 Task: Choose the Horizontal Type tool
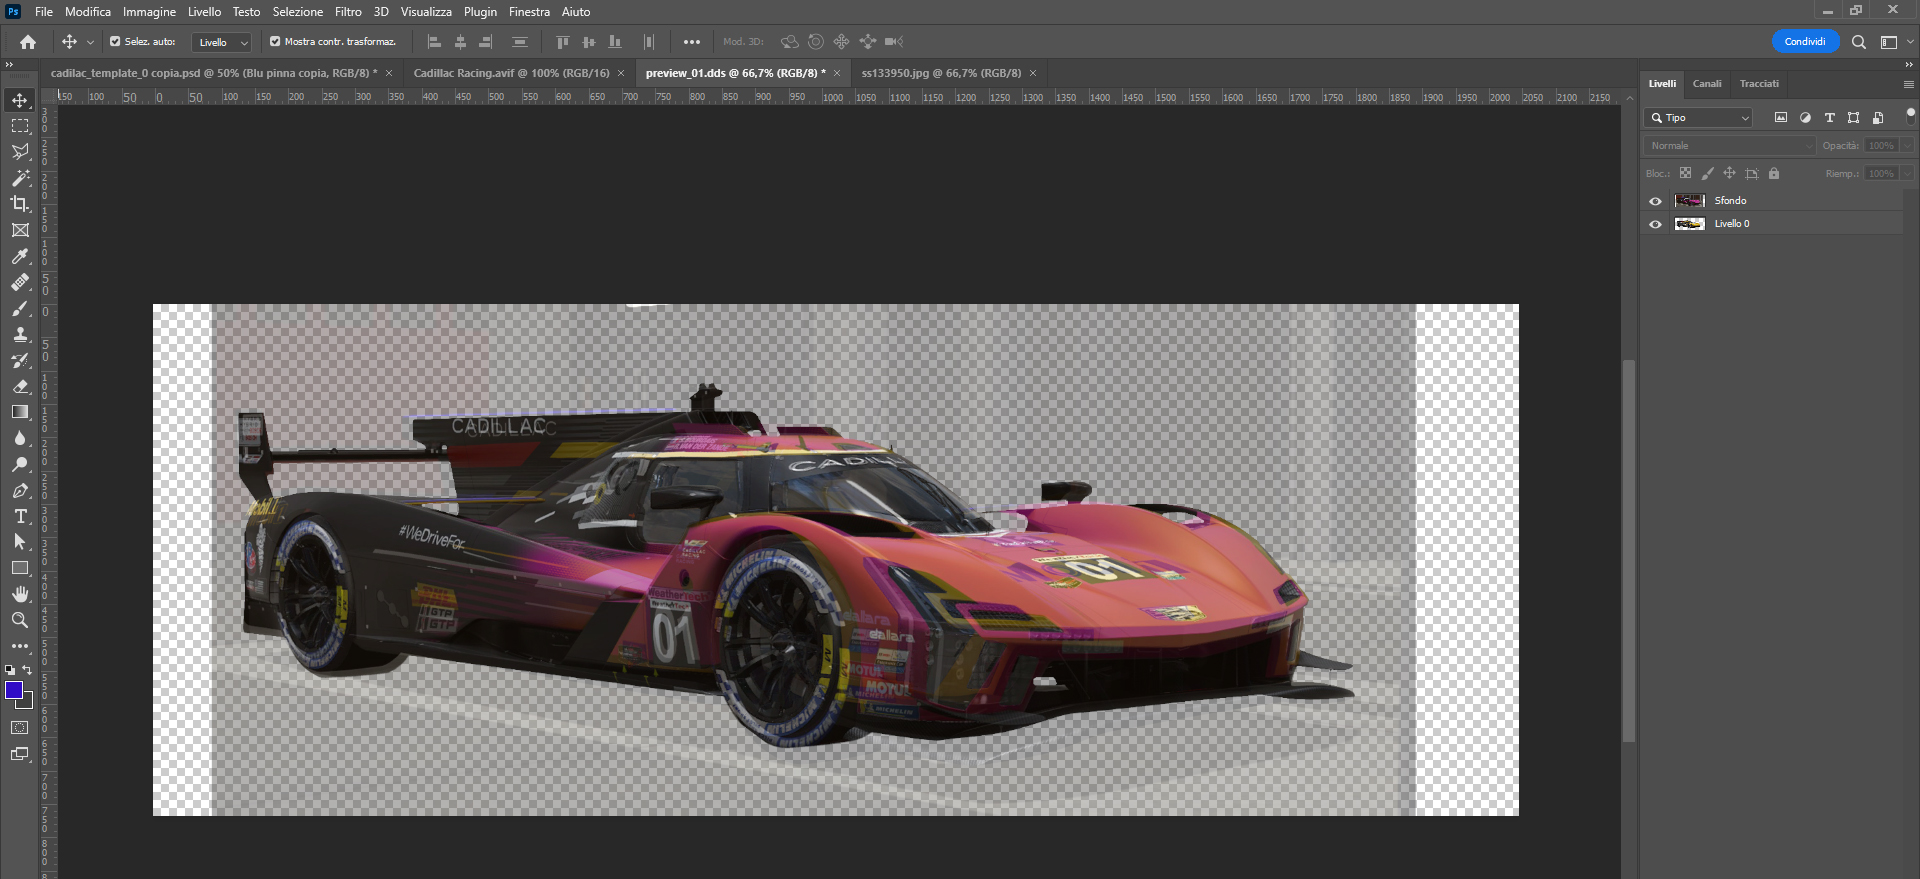click(20, 516)
